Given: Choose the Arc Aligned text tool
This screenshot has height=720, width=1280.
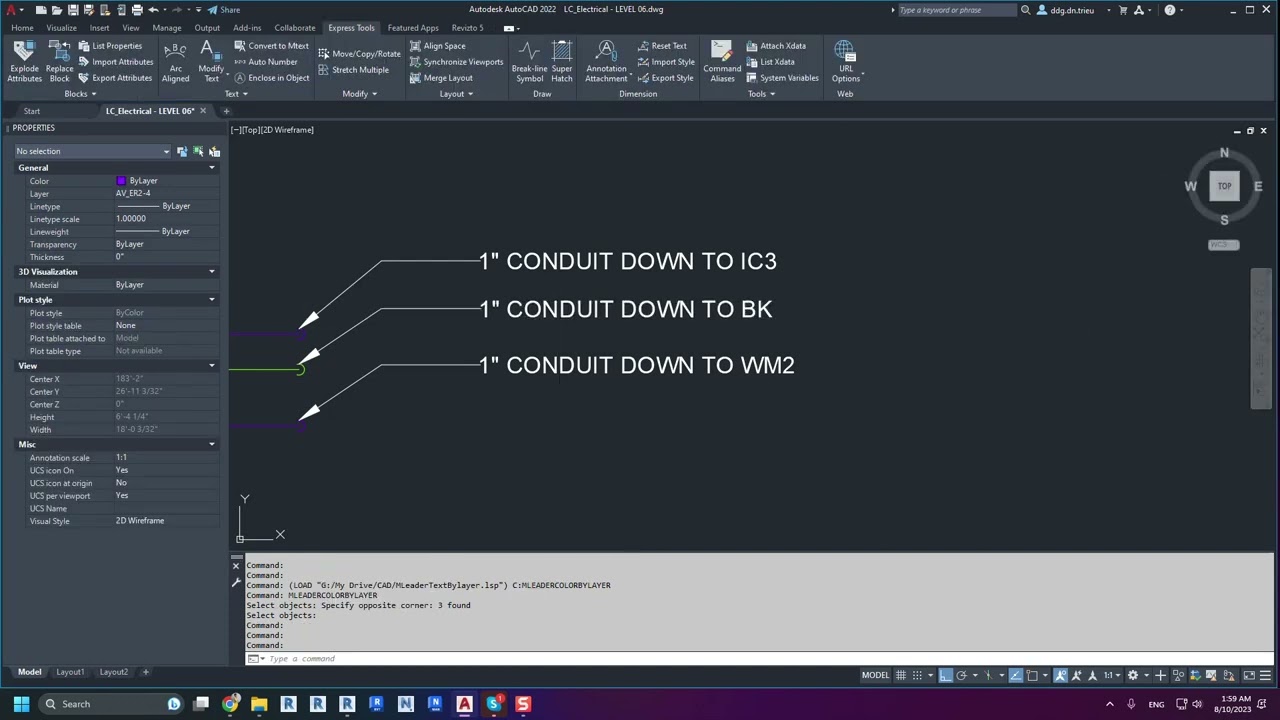Looking at the screenshot, I should 175,62.
